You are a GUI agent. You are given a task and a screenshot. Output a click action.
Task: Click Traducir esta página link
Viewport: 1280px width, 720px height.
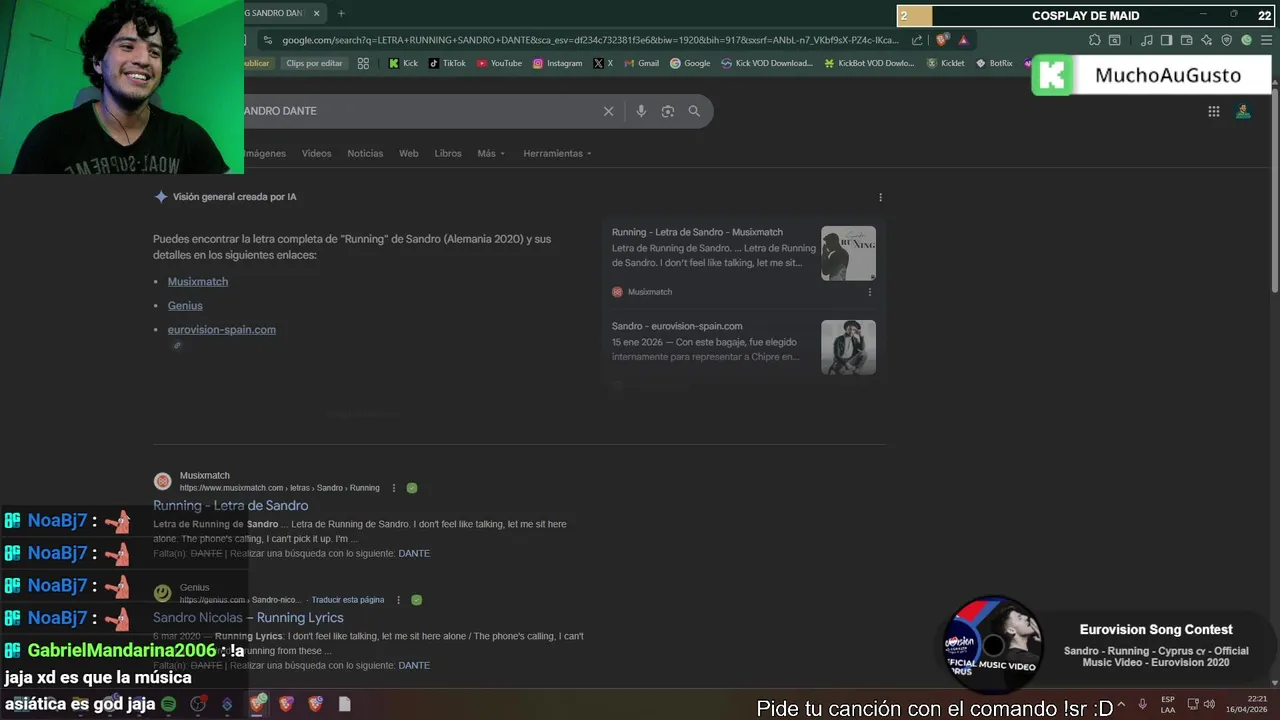tap(348, 600)
